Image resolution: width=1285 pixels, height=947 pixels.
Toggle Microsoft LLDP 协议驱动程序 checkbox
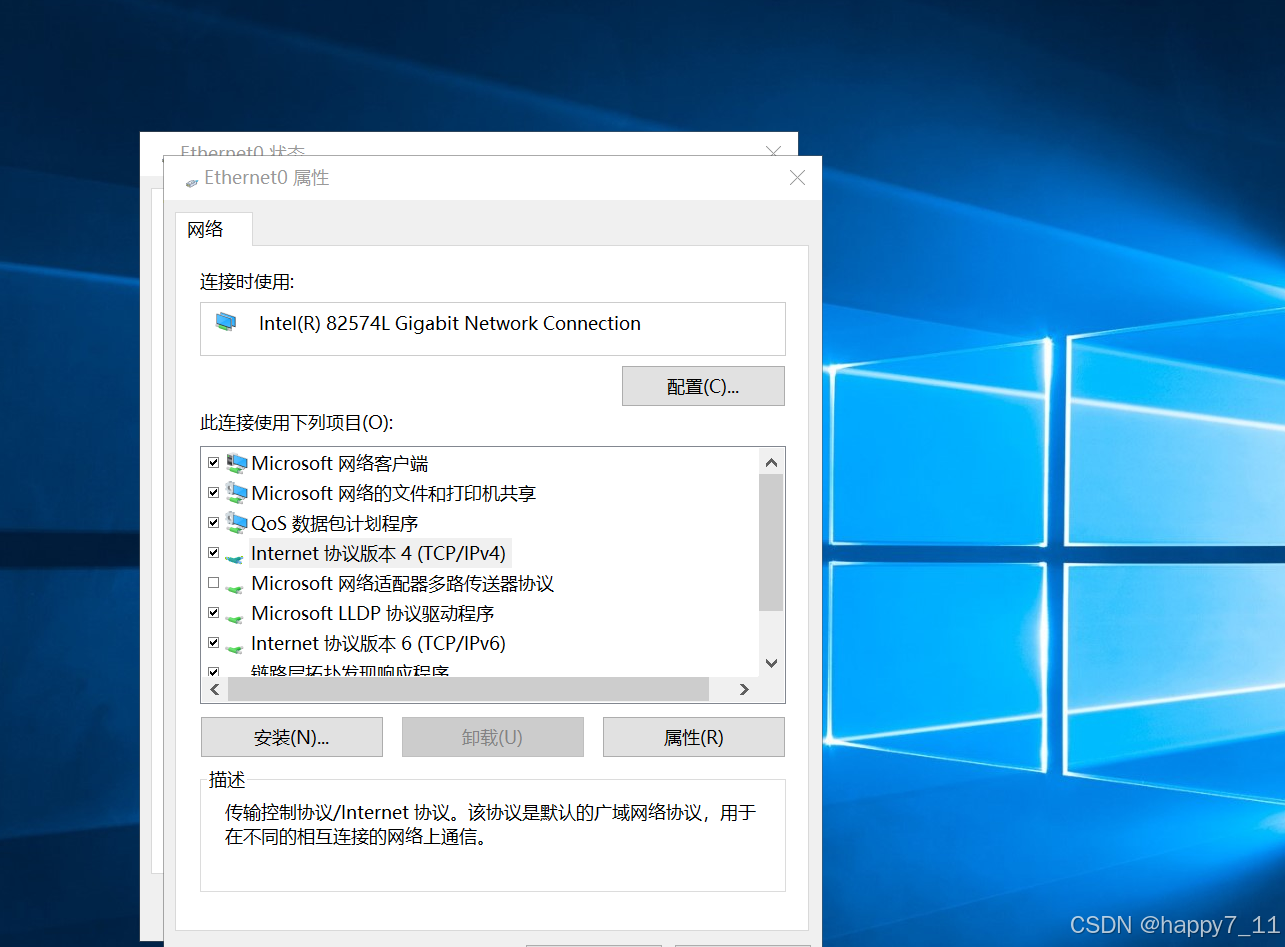[213, 613]
